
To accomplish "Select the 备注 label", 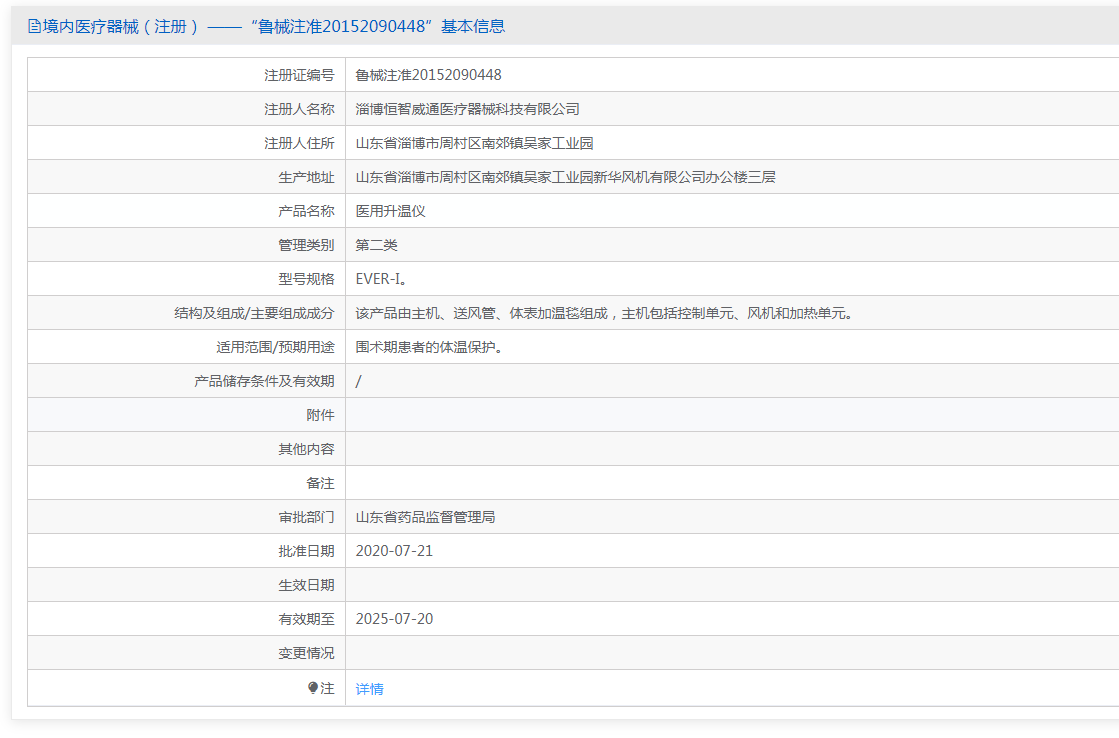I will pyautogui.click(x=320, y=483).
